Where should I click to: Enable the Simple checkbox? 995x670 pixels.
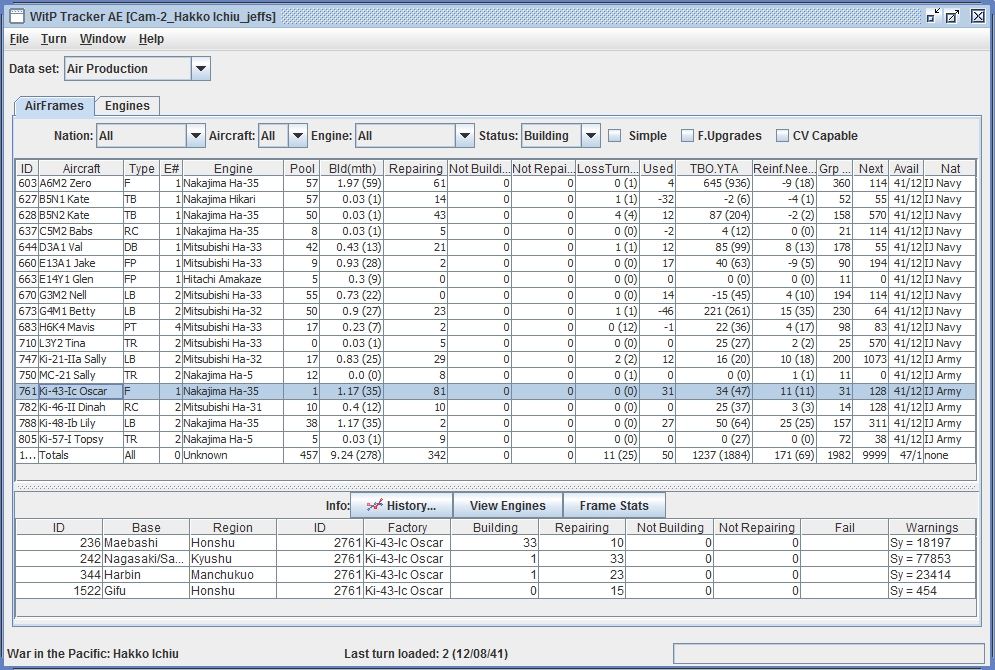pyautogui.click(x=616, y=136)
